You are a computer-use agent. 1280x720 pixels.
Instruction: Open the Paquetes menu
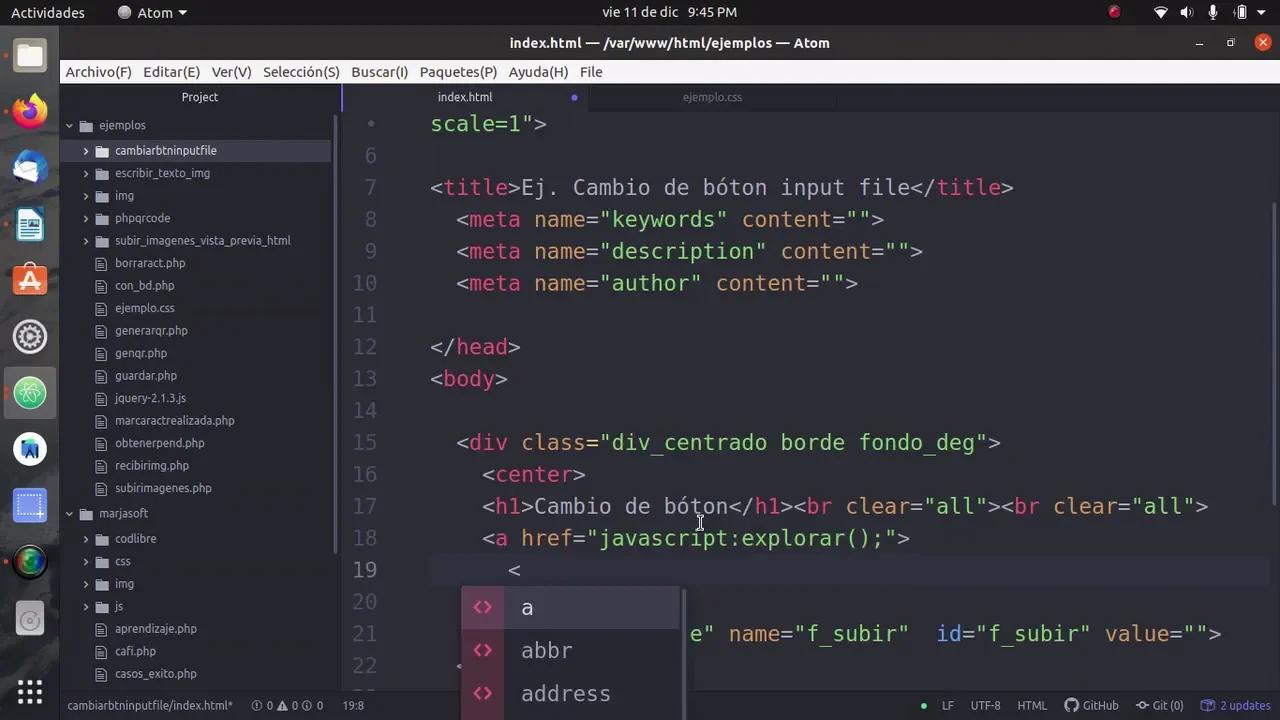point(457,71)
